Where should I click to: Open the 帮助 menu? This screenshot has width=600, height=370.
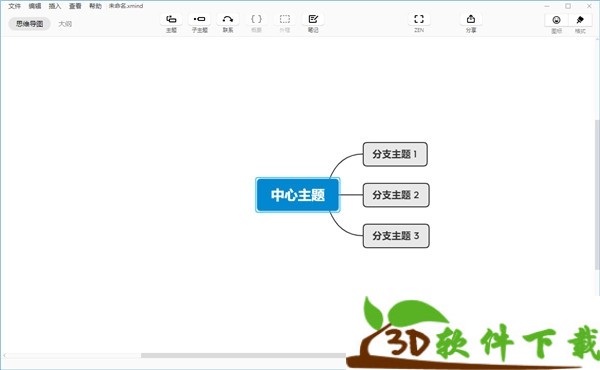pos(95,6)
